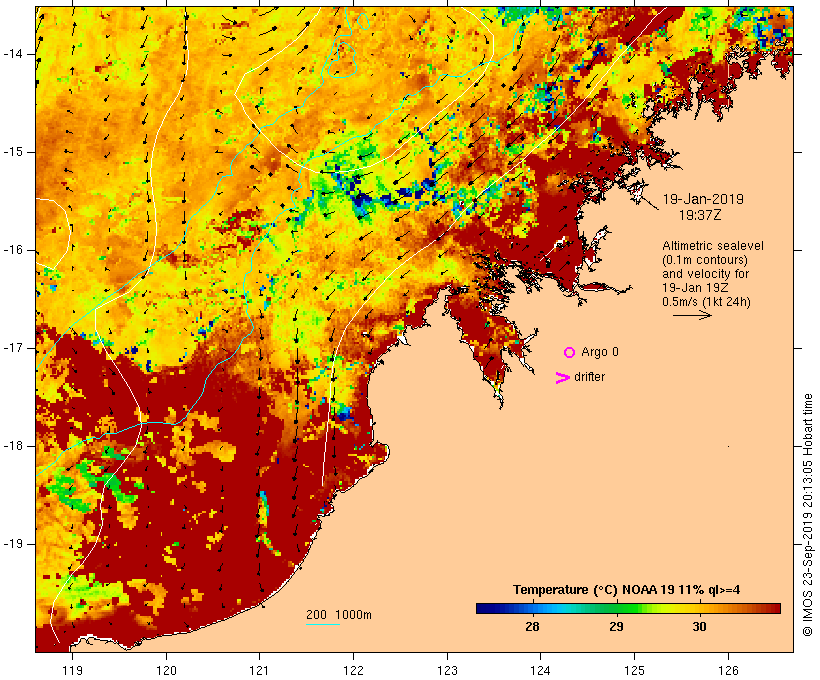Click the dark red end of color bar
Image resolution: width=820 pixels, height=680 pixels.
point(774,608)
